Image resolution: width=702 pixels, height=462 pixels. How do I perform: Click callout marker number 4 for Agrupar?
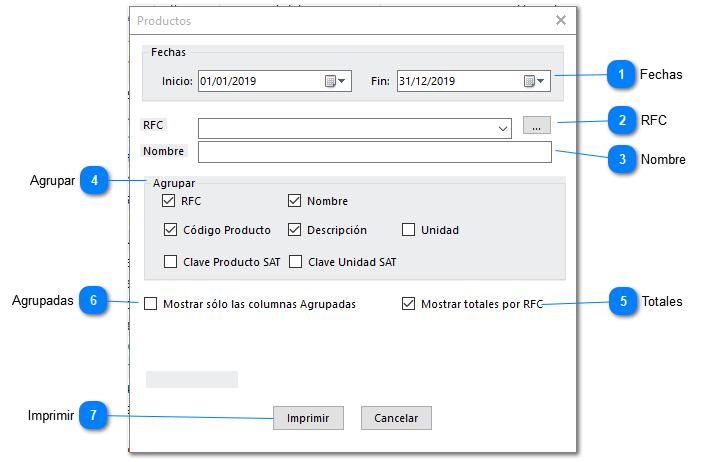coord(94,181)
